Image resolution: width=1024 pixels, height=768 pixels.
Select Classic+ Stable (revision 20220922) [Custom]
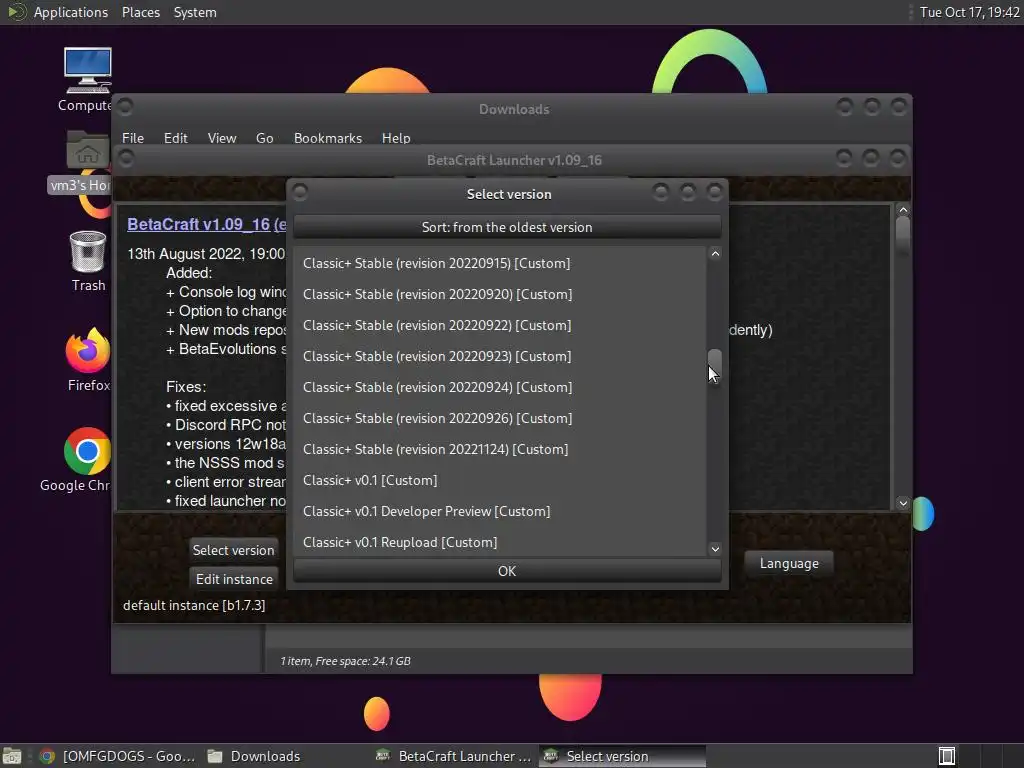point(500,325)
